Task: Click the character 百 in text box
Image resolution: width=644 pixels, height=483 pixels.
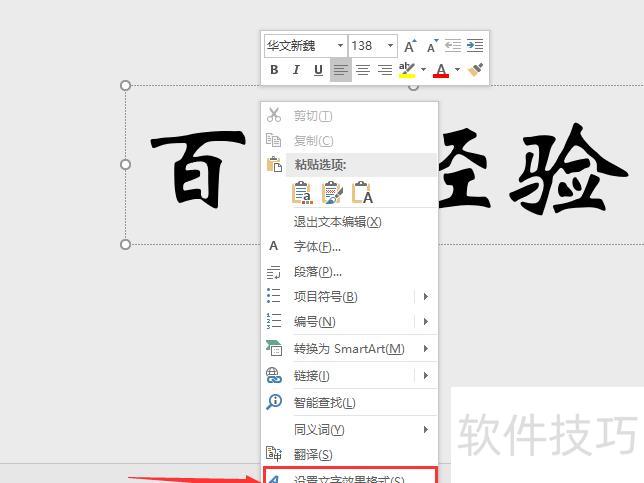Action: [x=198, y=168]
